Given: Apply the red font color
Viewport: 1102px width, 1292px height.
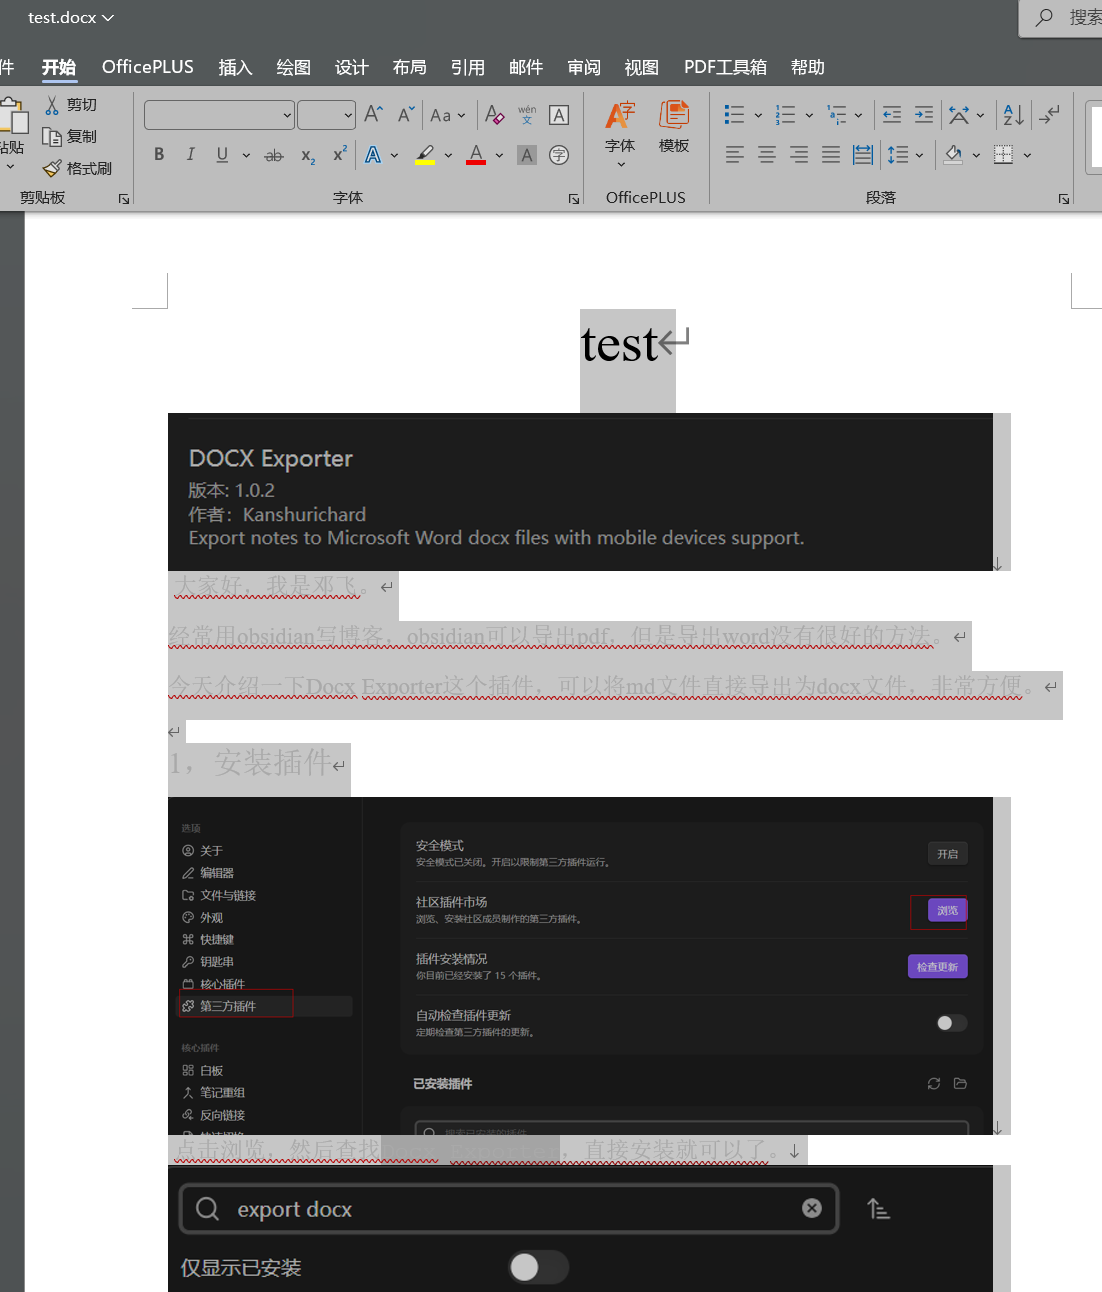Looking at the screenshot, I should pos(476,155).
